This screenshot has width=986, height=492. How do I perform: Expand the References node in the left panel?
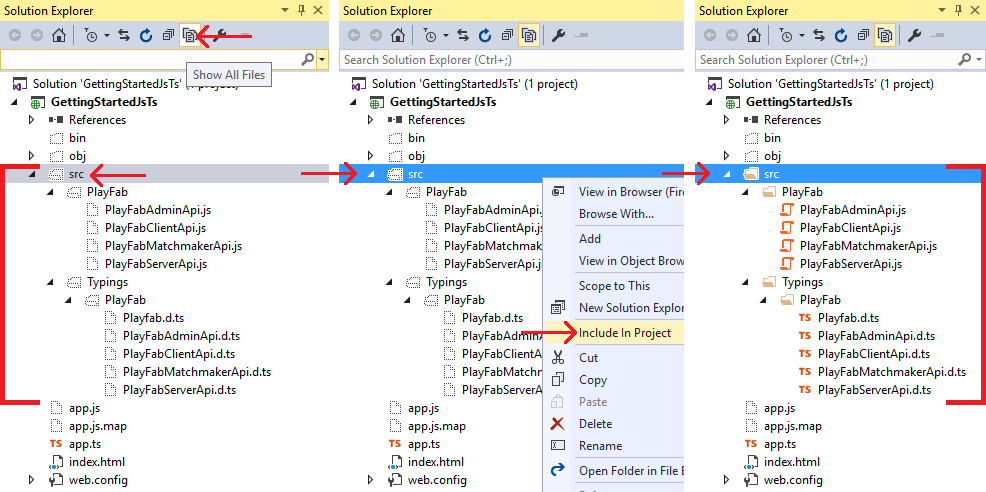point(31,120)
